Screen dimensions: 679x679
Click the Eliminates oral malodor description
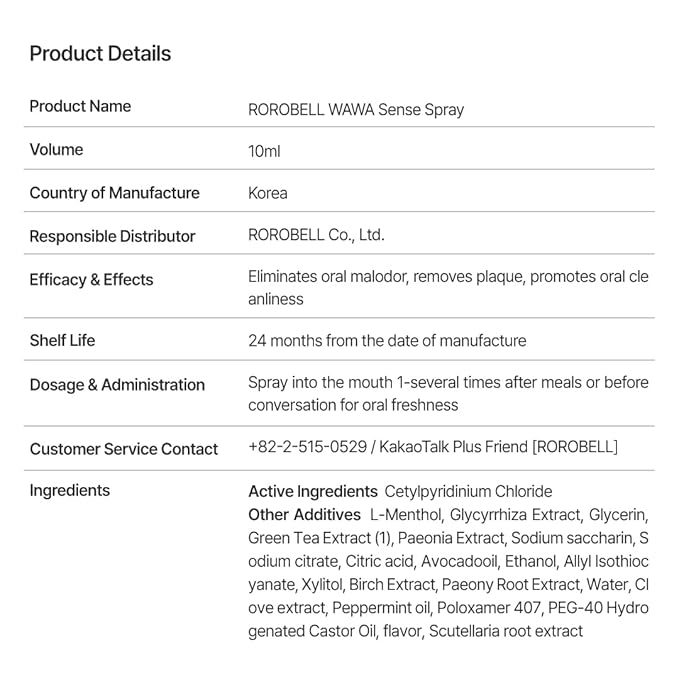(448, 287)
